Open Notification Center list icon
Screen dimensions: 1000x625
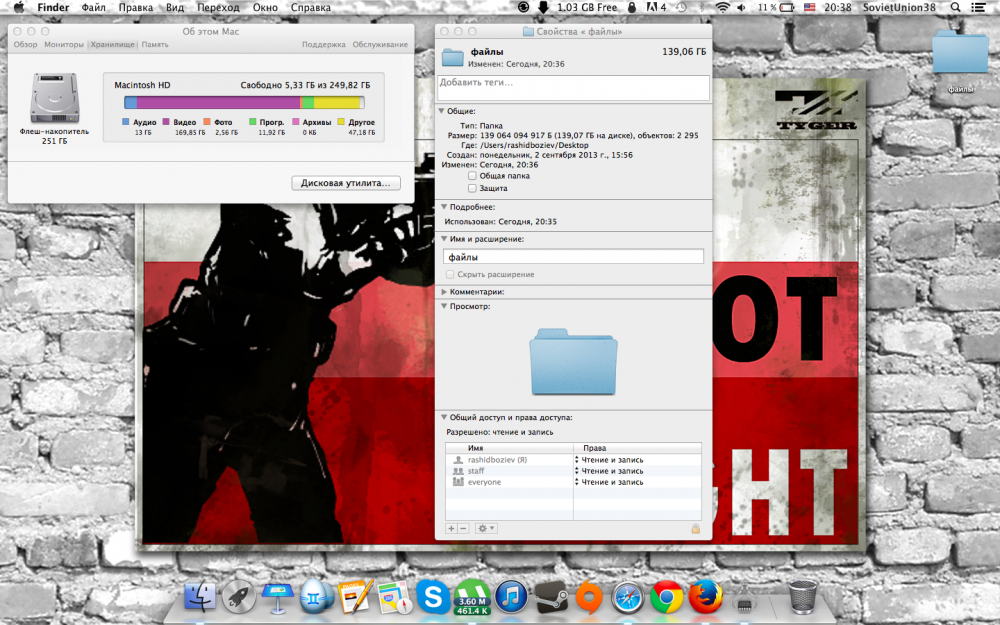pyautogui.click(x=978, y=7)
